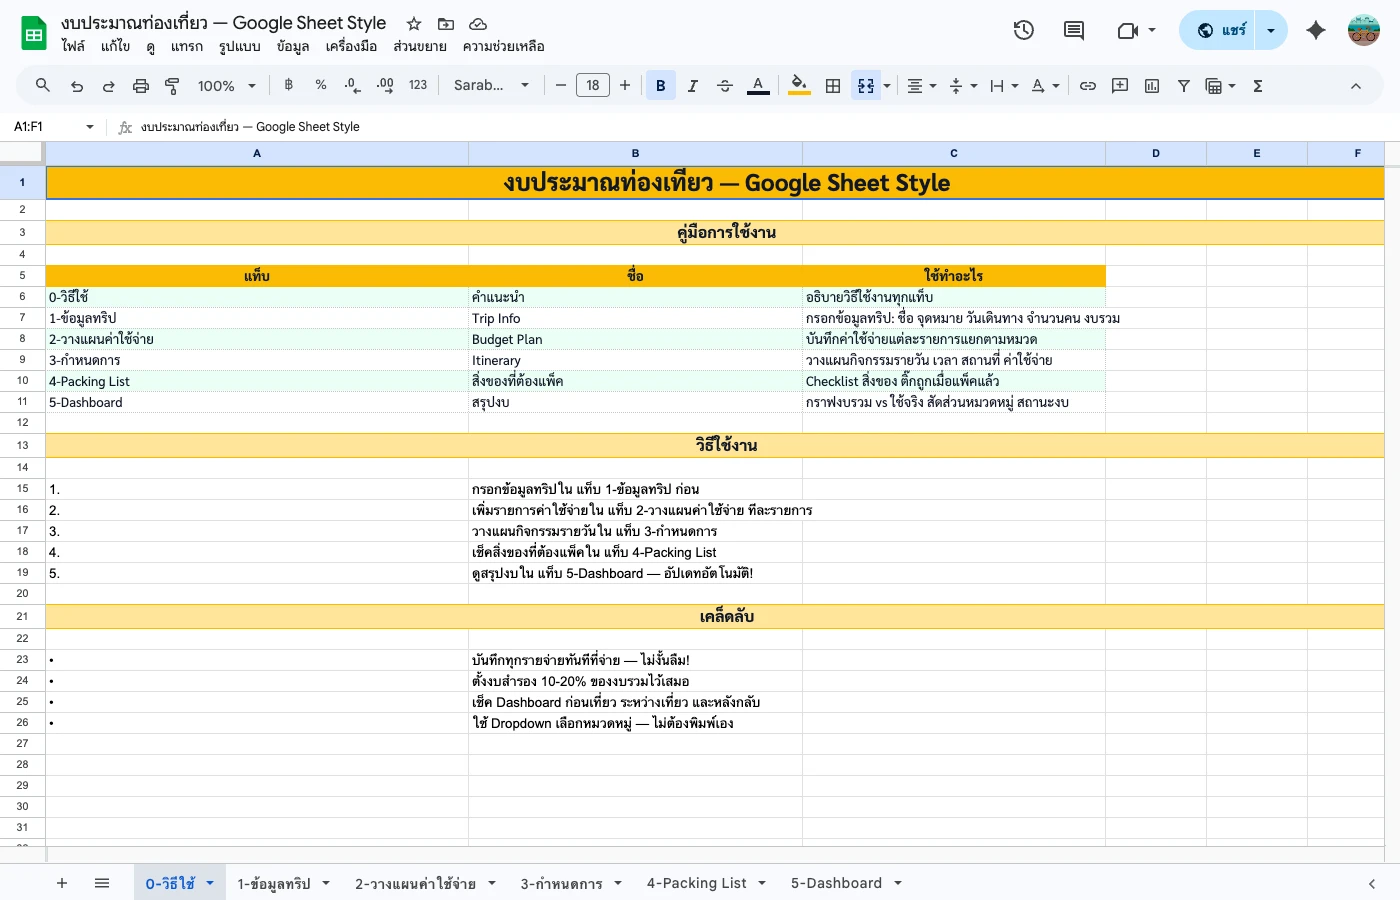Open the comments panel icon

point(1074,30)
